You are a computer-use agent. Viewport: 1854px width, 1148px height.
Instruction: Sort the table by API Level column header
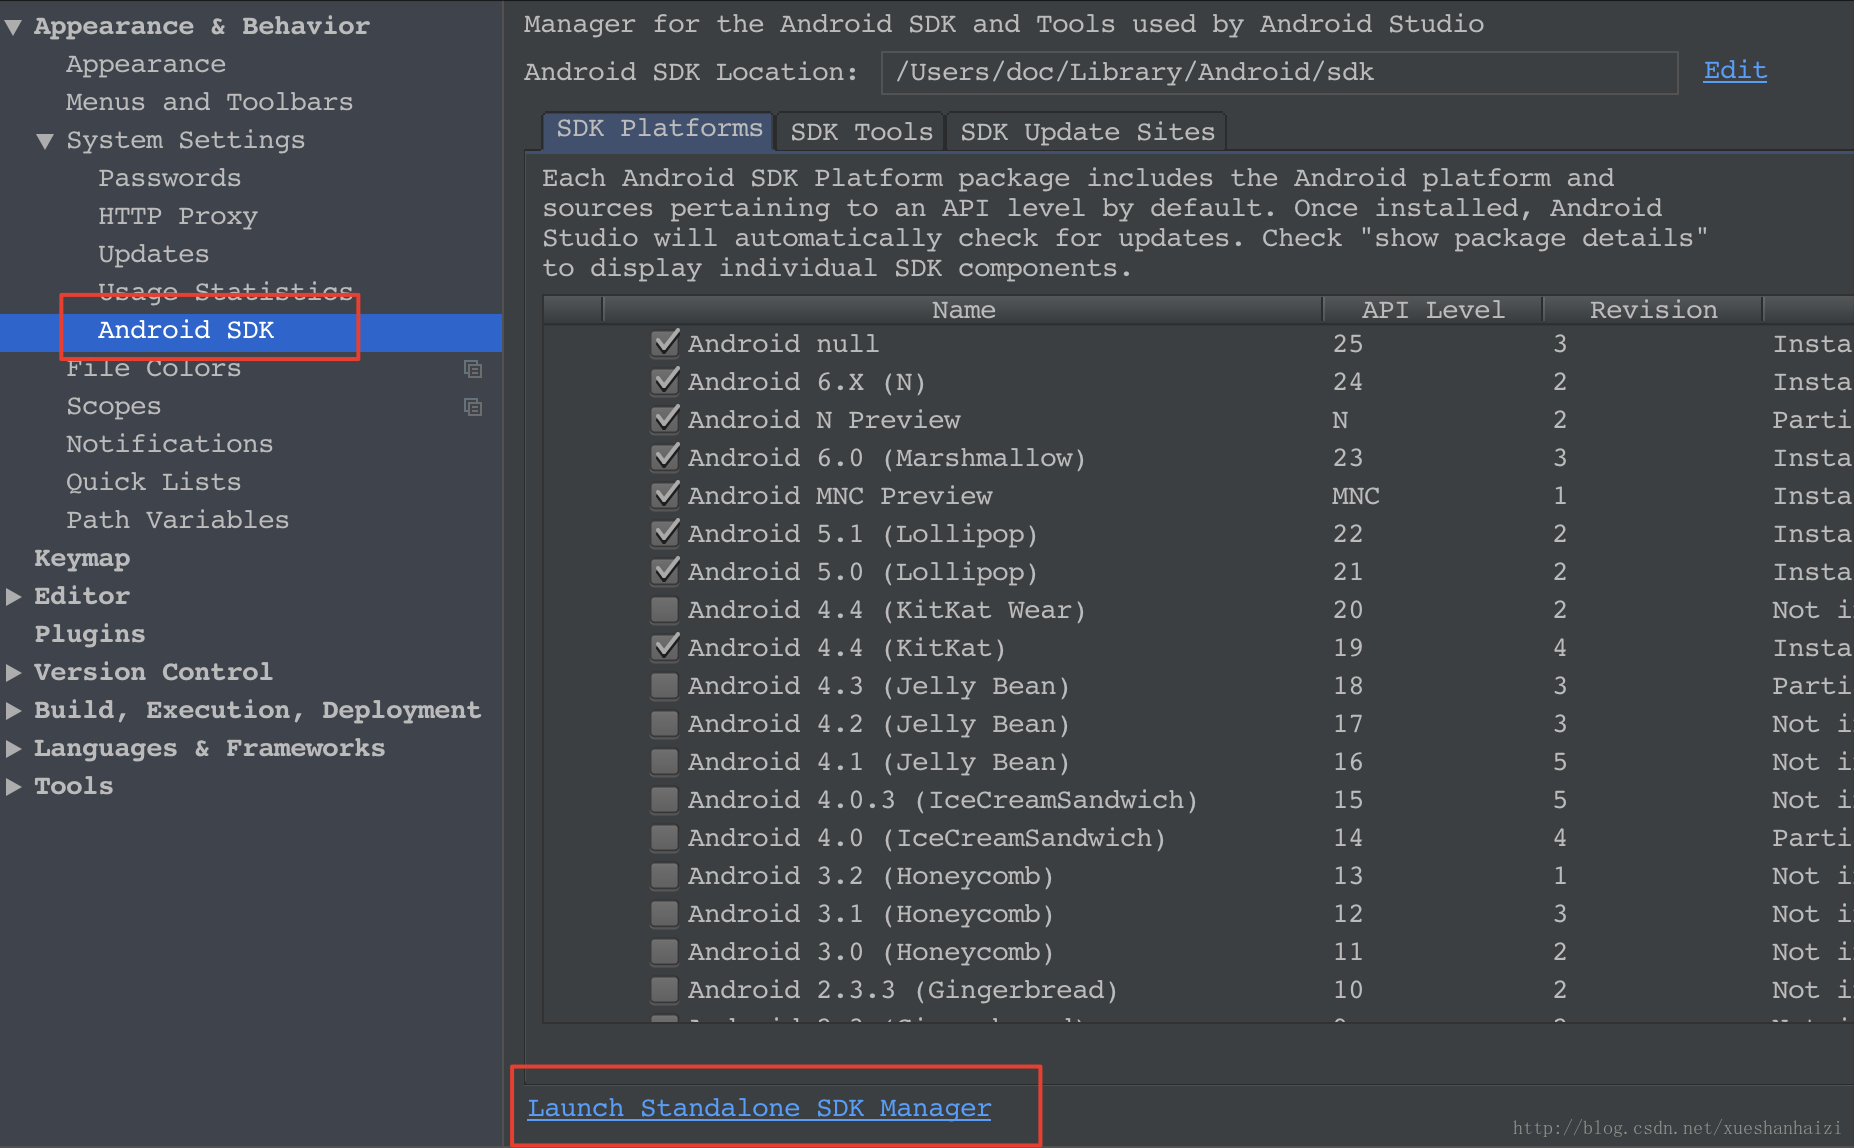tap(1432, 310)
